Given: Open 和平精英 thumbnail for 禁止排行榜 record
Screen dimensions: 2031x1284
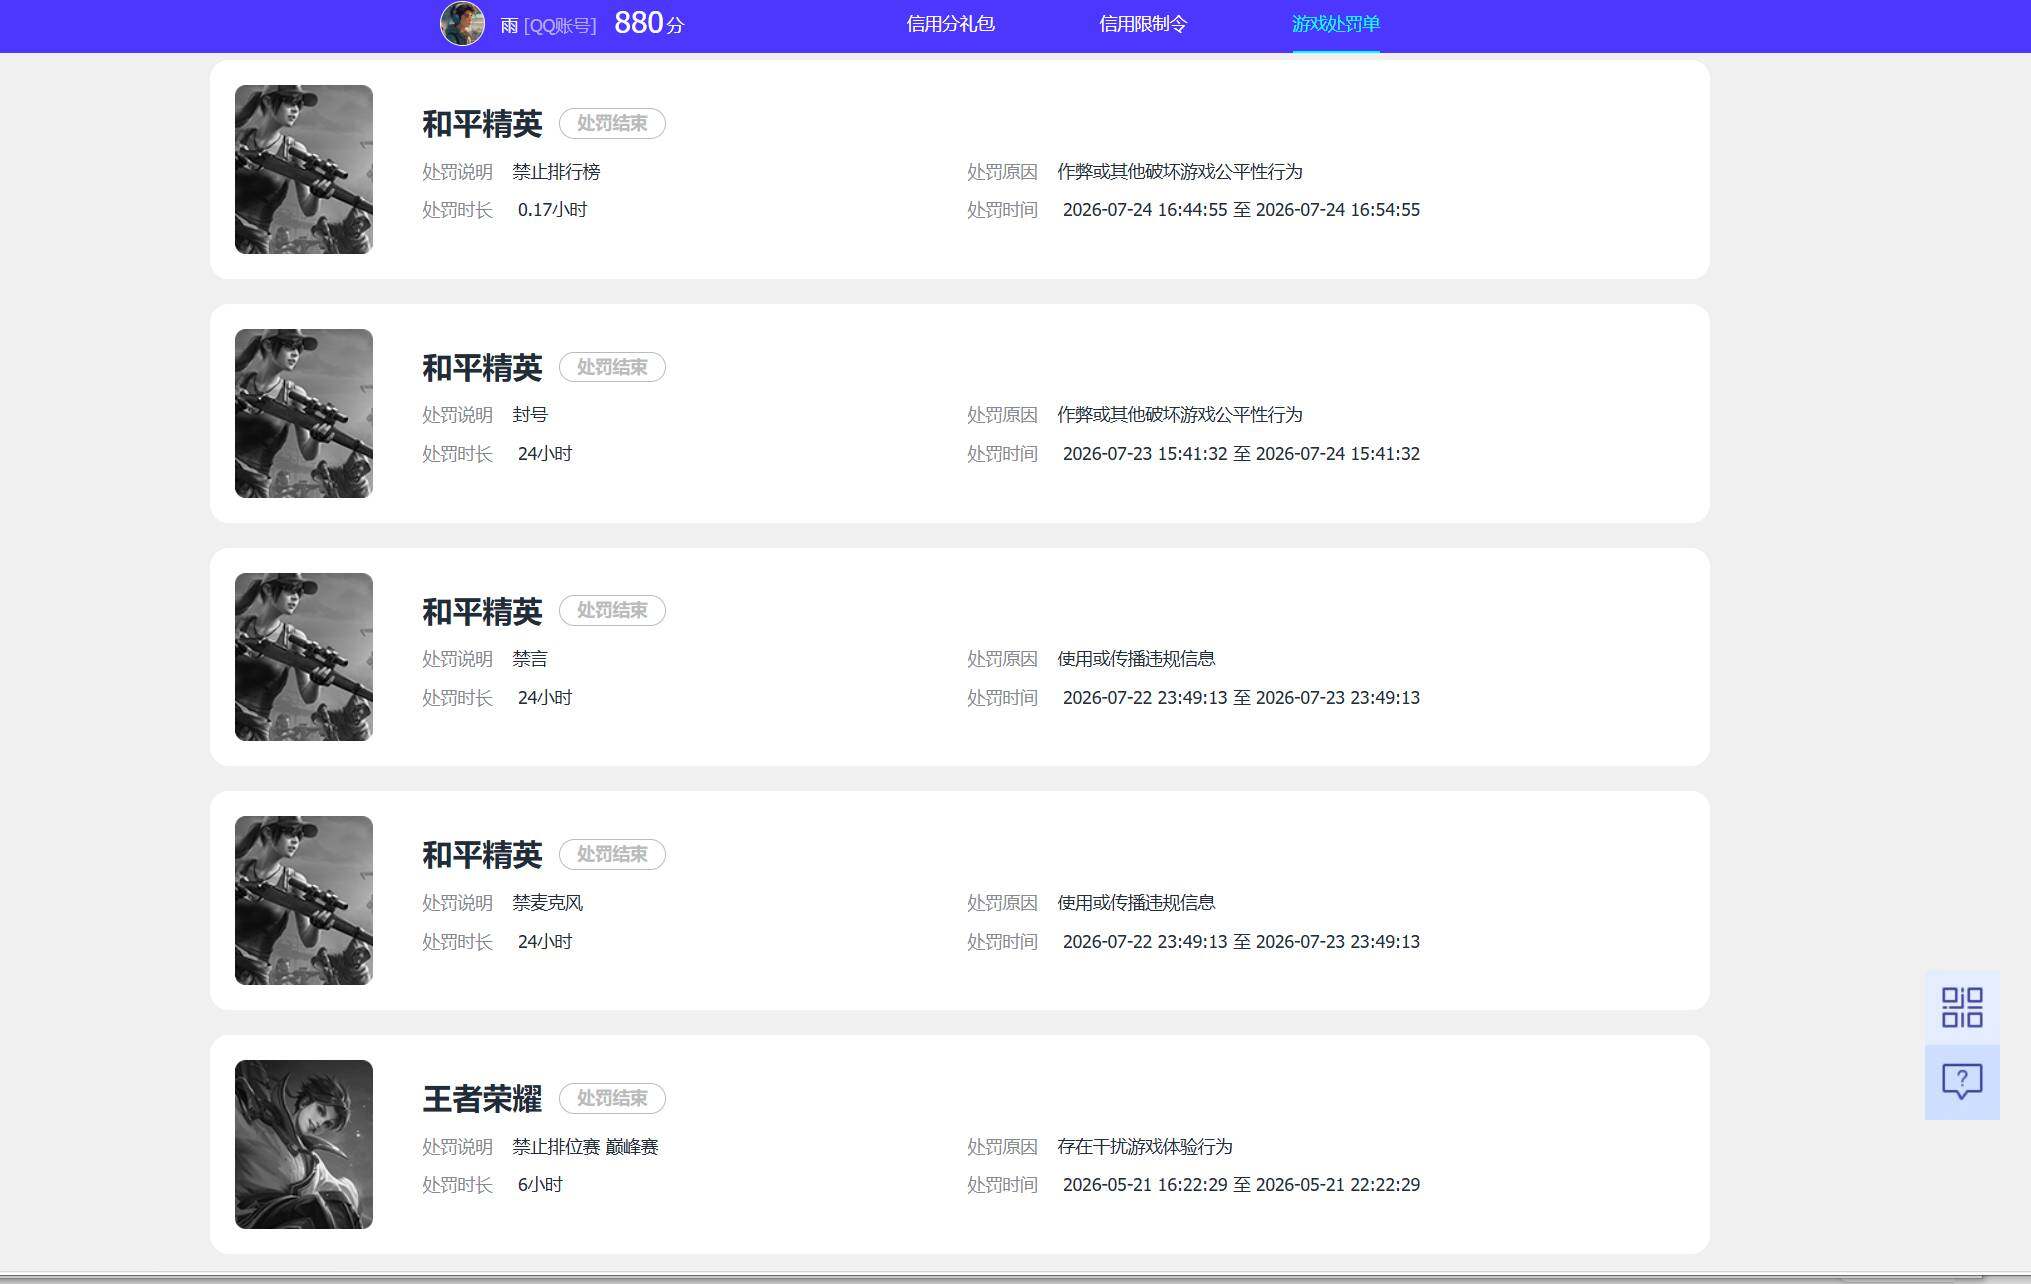Looking at the screenshot, I should (304, 169).
